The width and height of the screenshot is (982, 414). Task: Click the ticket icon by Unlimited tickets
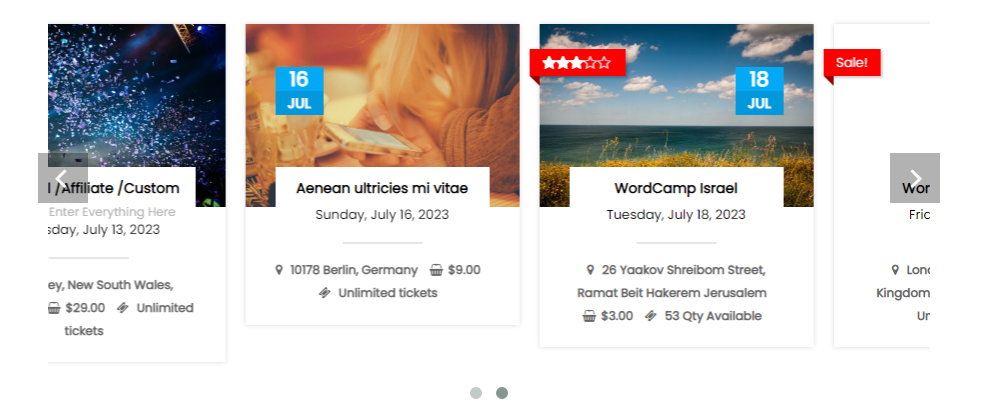click(325, 293)
